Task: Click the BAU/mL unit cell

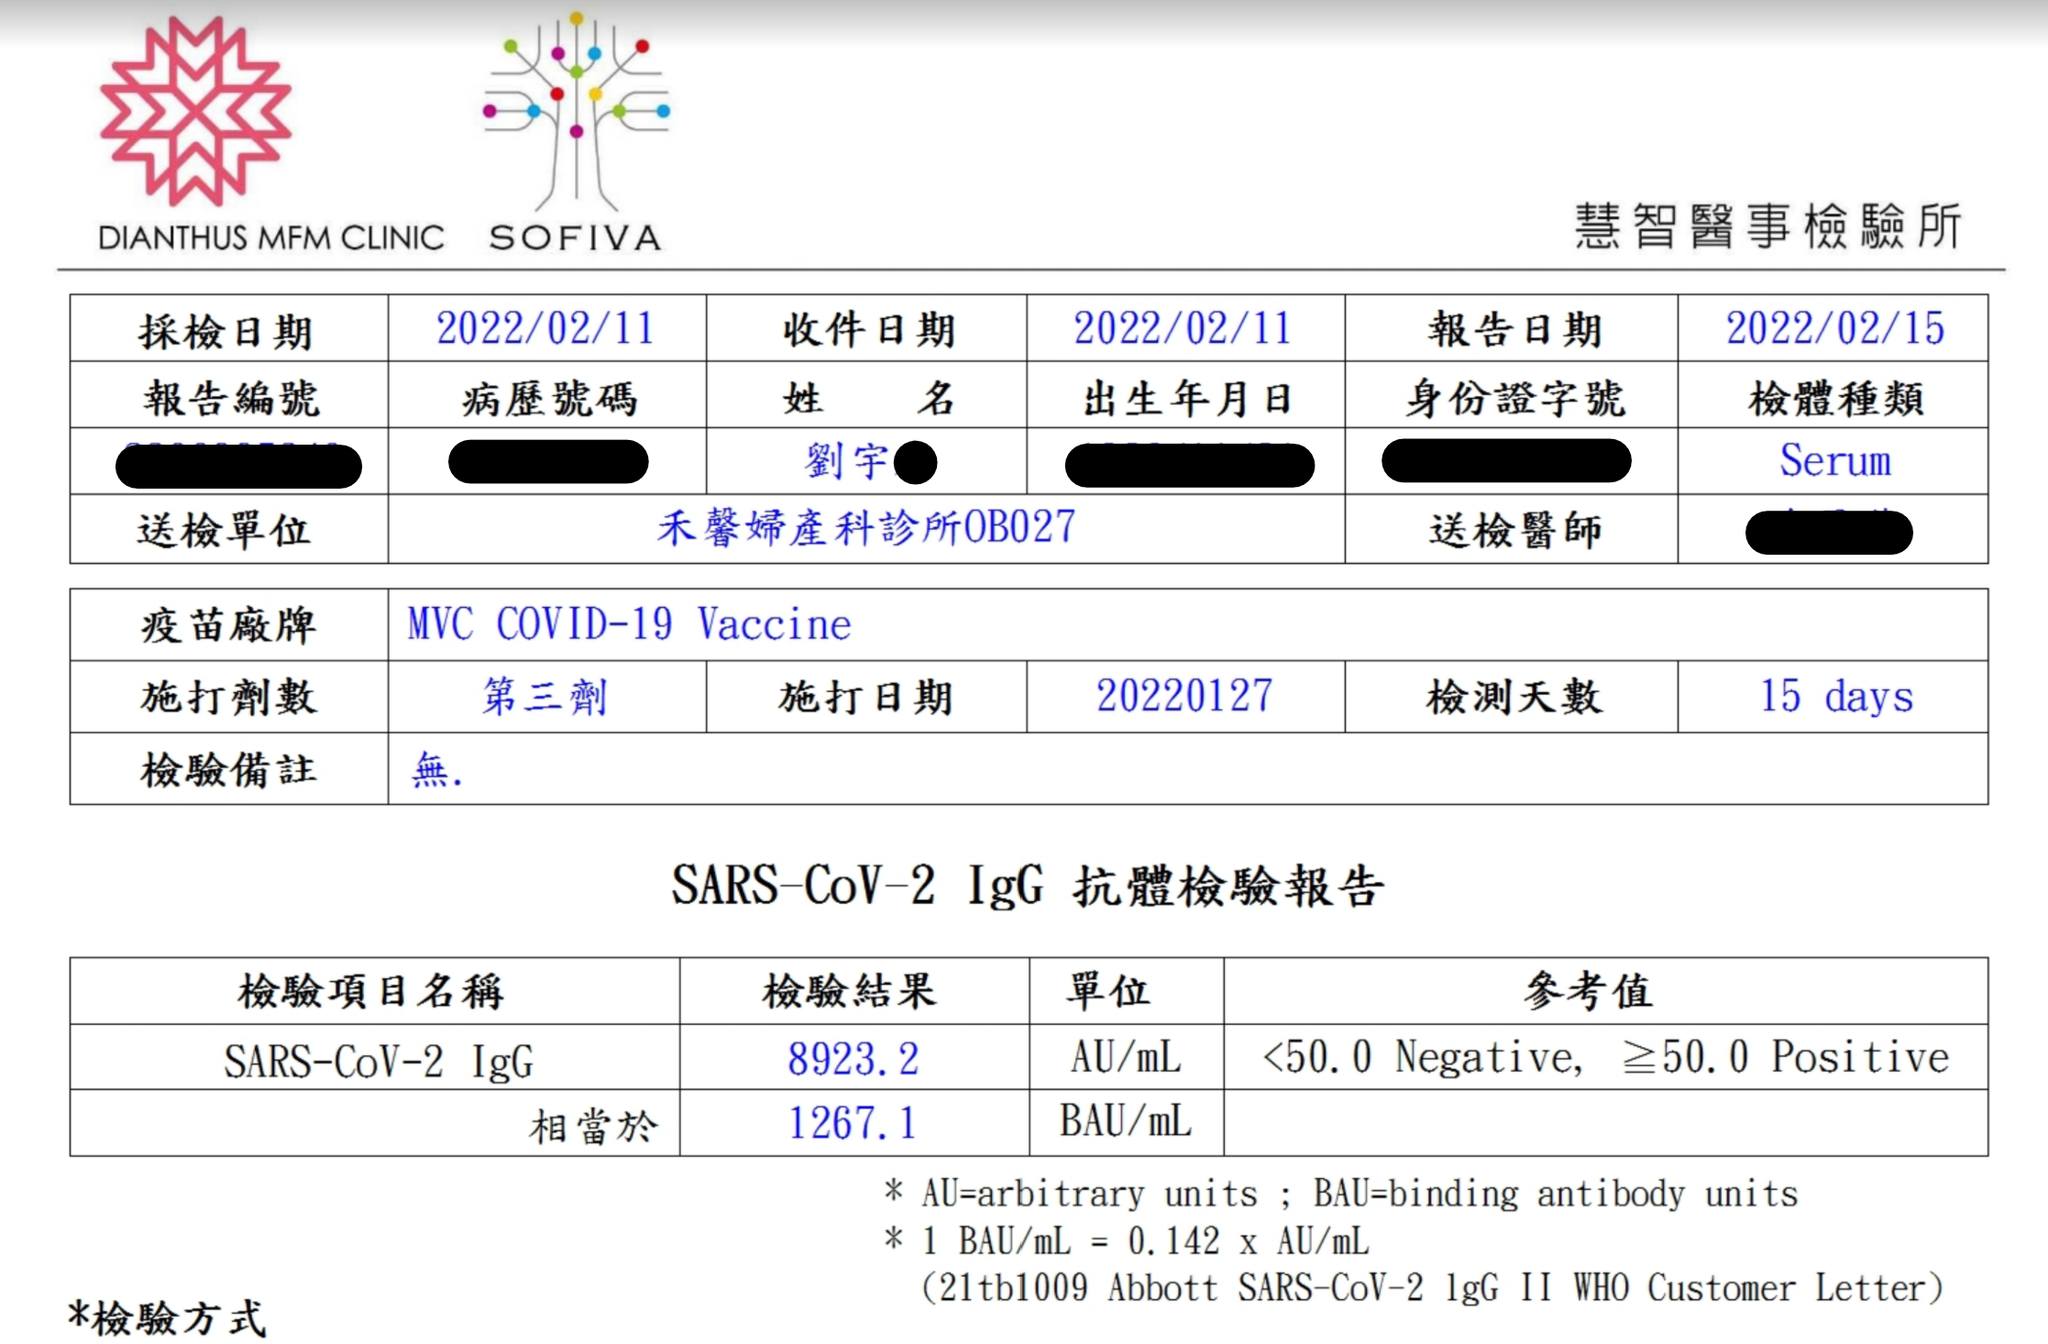Action: [x=1127, y=1123]
